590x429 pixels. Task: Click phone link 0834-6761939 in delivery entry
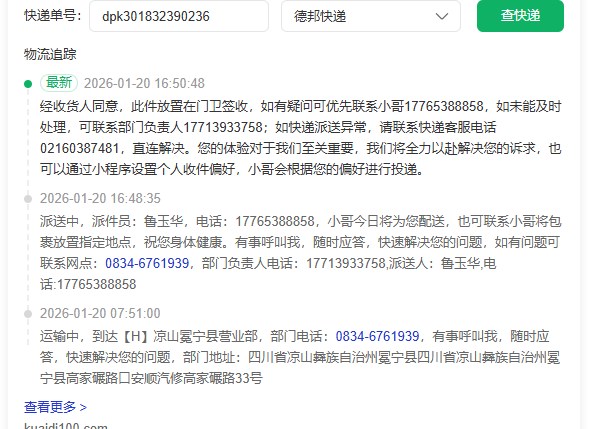pos(147,263)
